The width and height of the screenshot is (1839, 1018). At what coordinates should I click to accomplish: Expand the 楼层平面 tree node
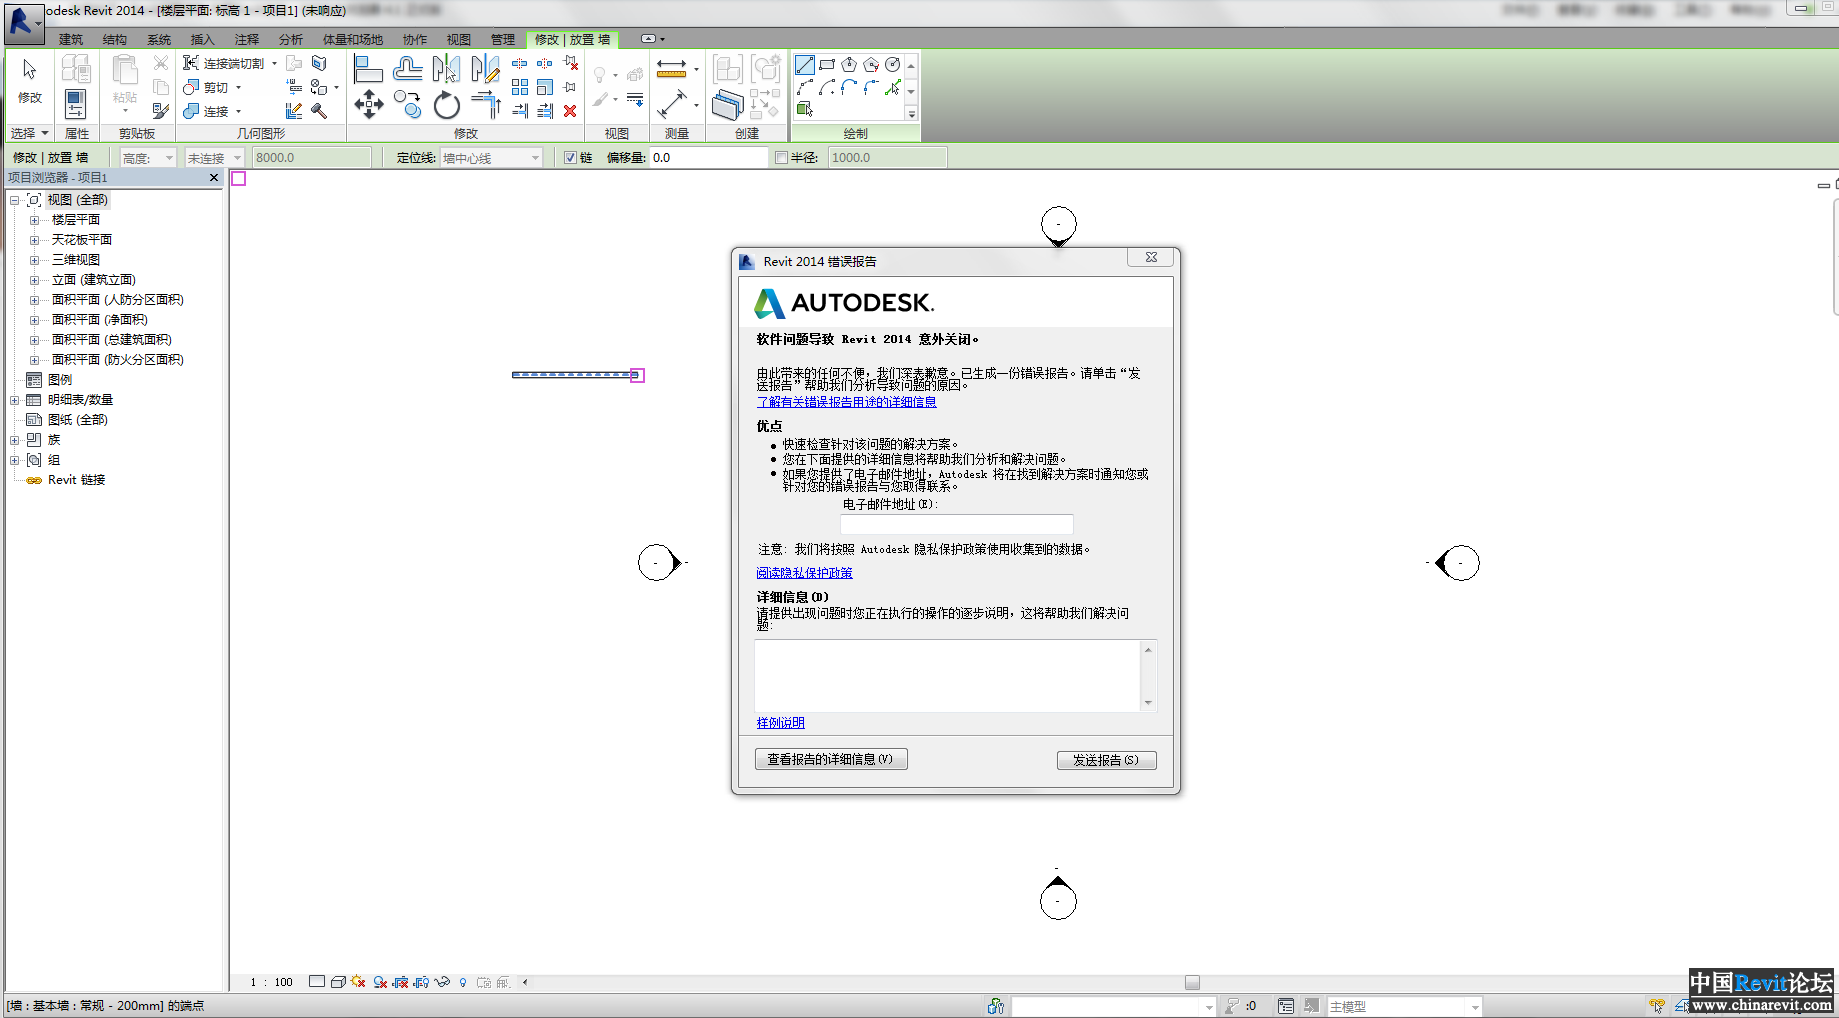click(34, 220)
